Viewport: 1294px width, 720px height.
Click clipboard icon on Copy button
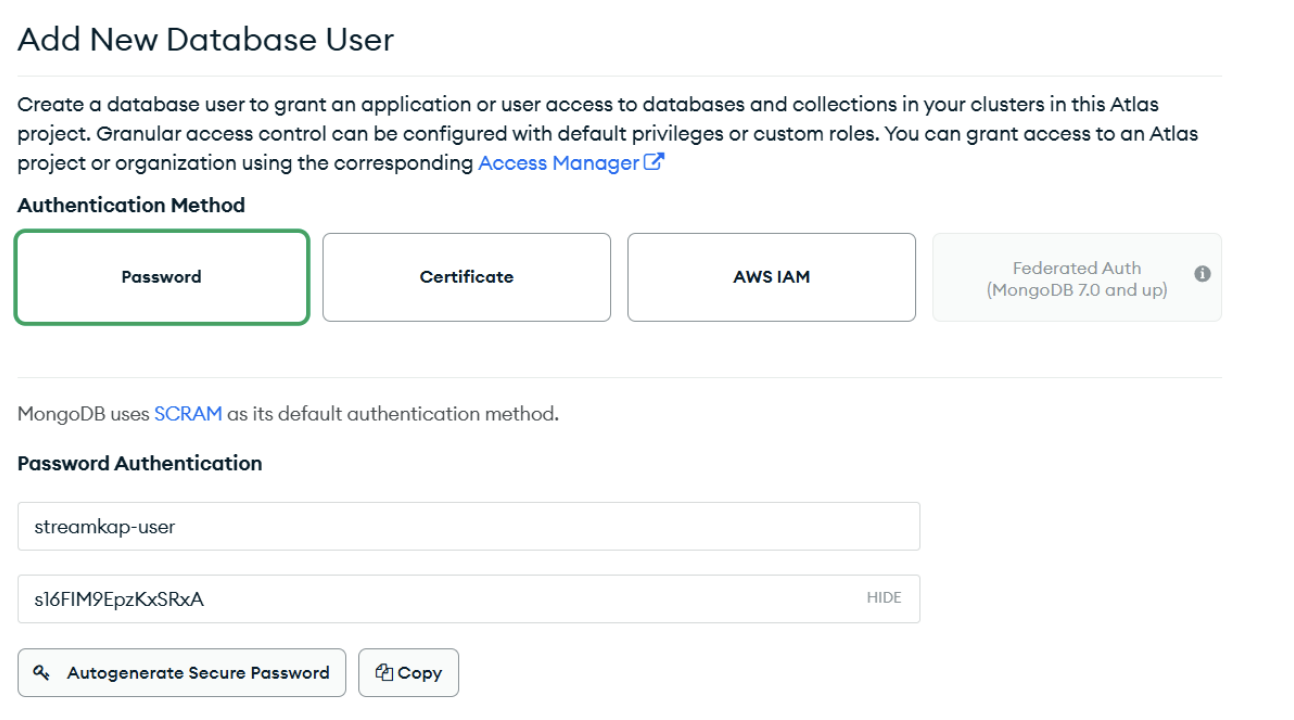pyautogui.click(x=384, y=673)
